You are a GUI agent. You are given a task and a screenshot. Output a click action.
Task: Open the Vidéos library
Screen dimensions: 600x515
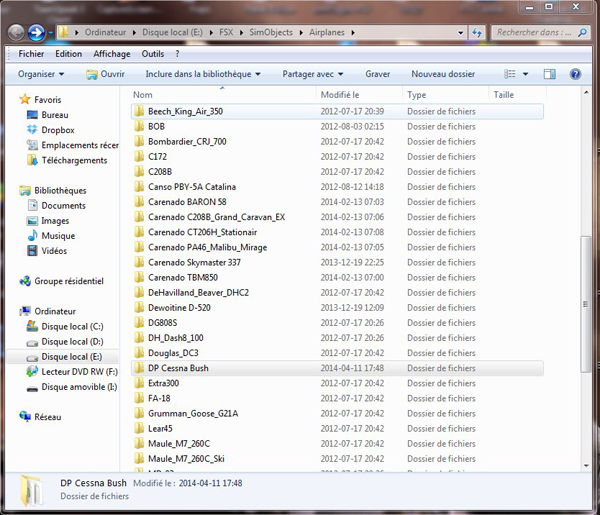coord(54,251)
